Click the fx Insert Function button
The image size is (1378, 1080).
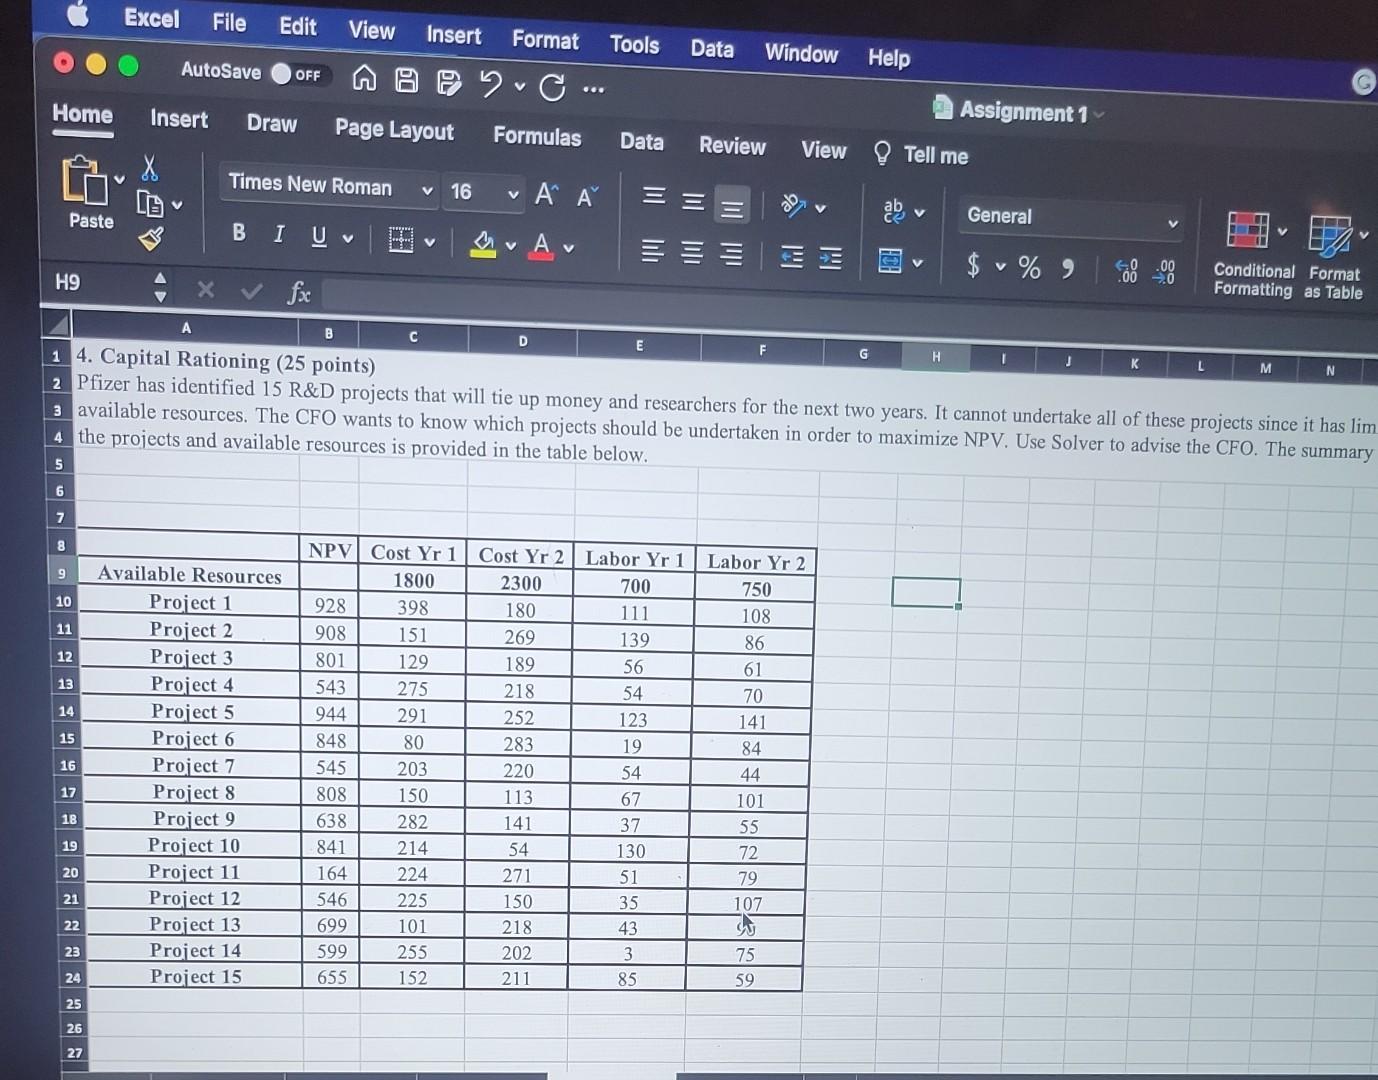tap(299, 293)
